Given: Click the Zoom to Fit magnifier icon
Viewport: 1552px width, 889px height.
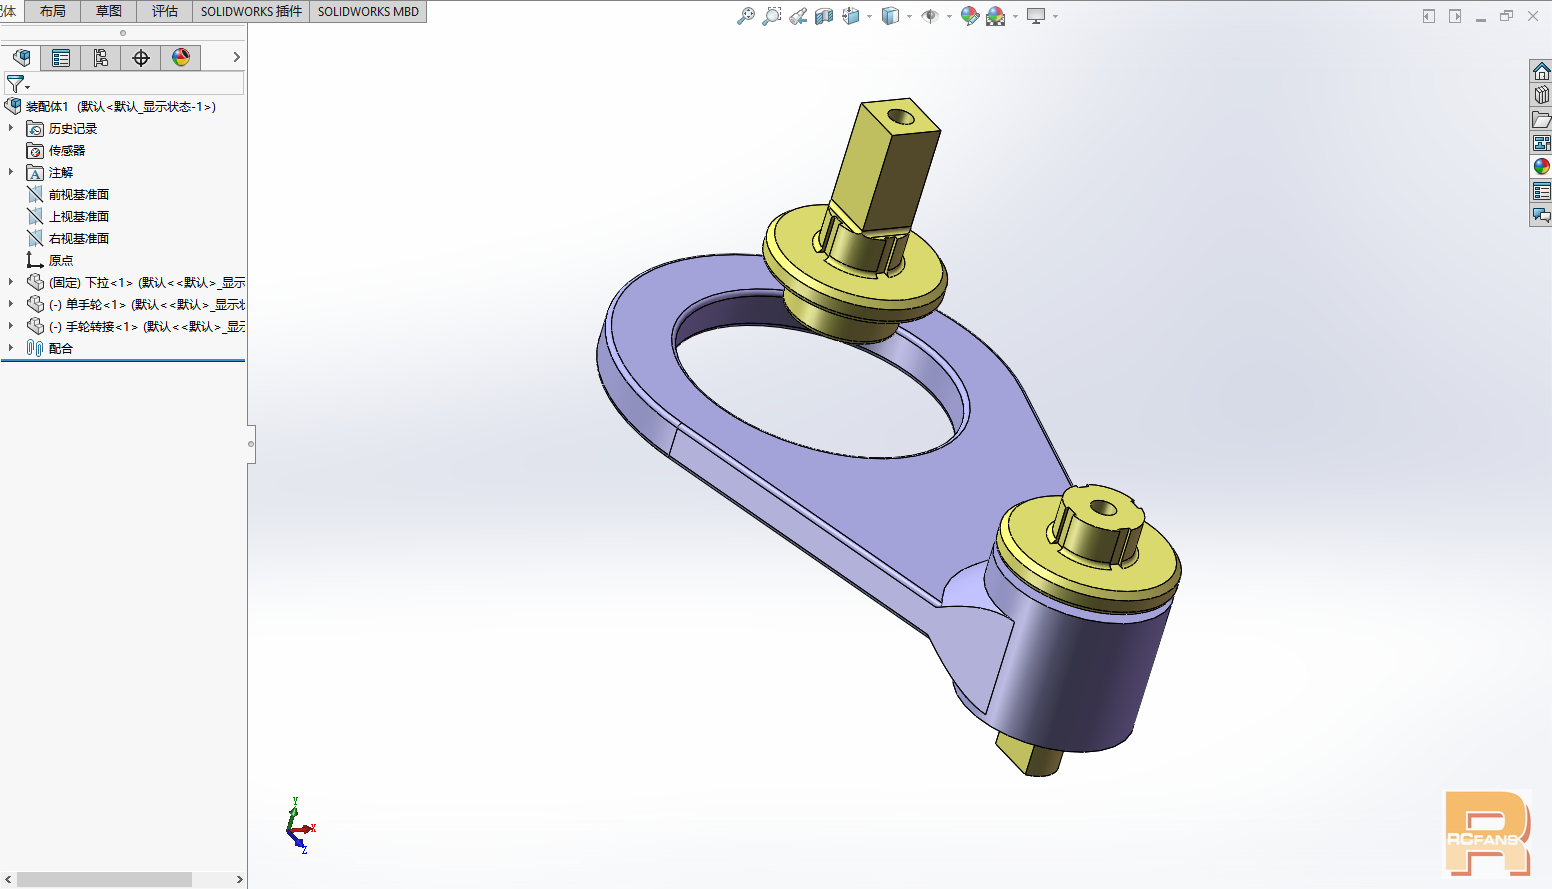Looking at the screenshot, I should pos(746,16).
